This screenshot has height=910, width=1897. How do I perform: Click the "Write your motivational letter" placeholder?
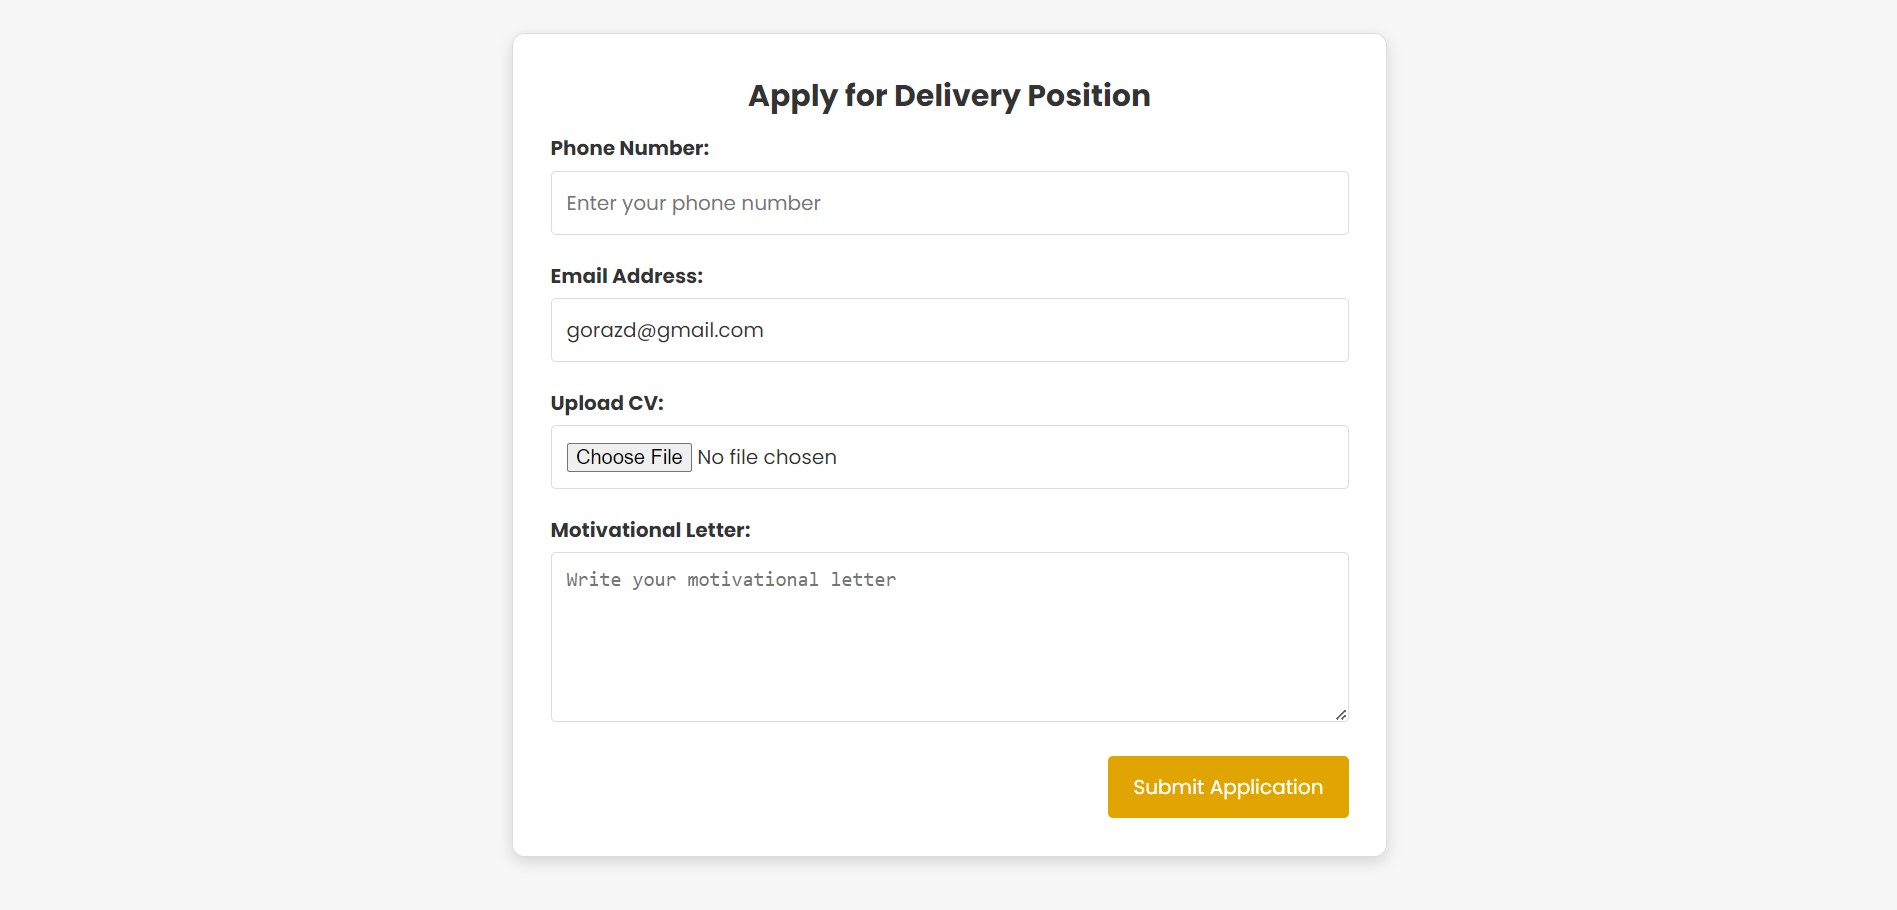click(x=730, y=580)
